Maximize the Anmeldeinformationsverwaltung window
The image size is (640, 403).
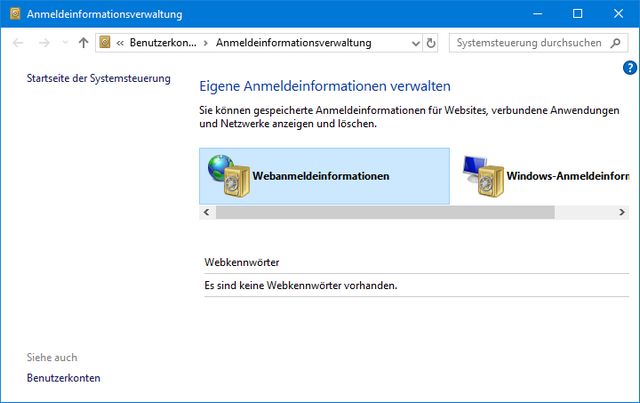(577, 13)
